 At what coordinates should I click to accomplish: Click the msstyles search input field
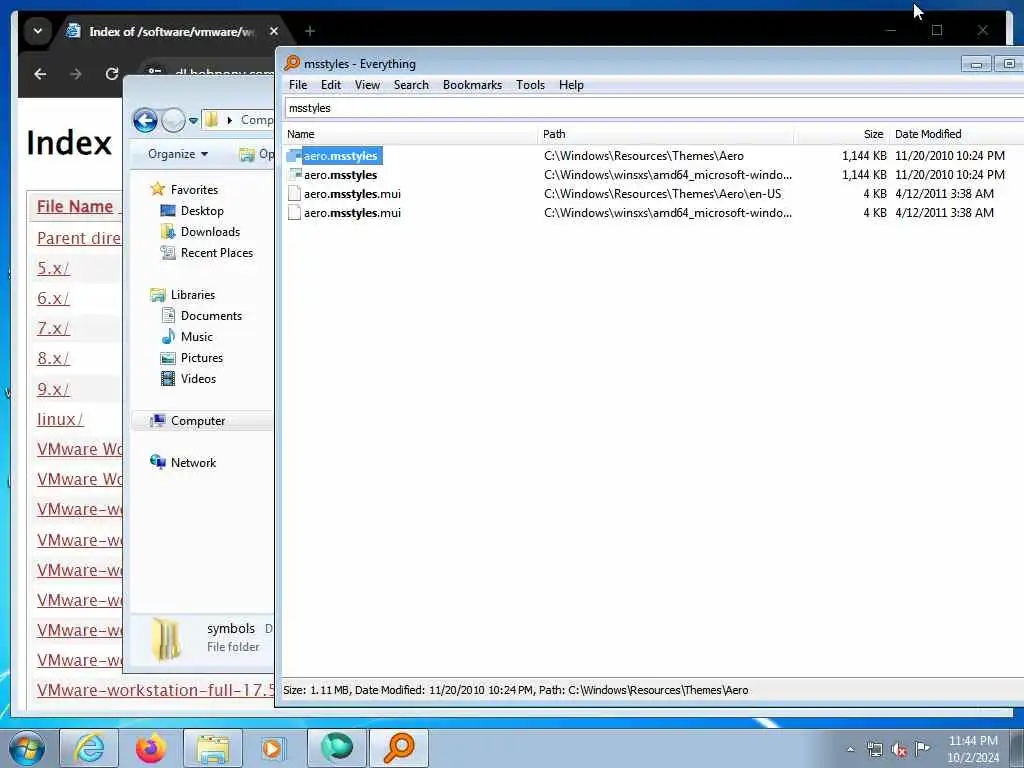click(653, 108)
